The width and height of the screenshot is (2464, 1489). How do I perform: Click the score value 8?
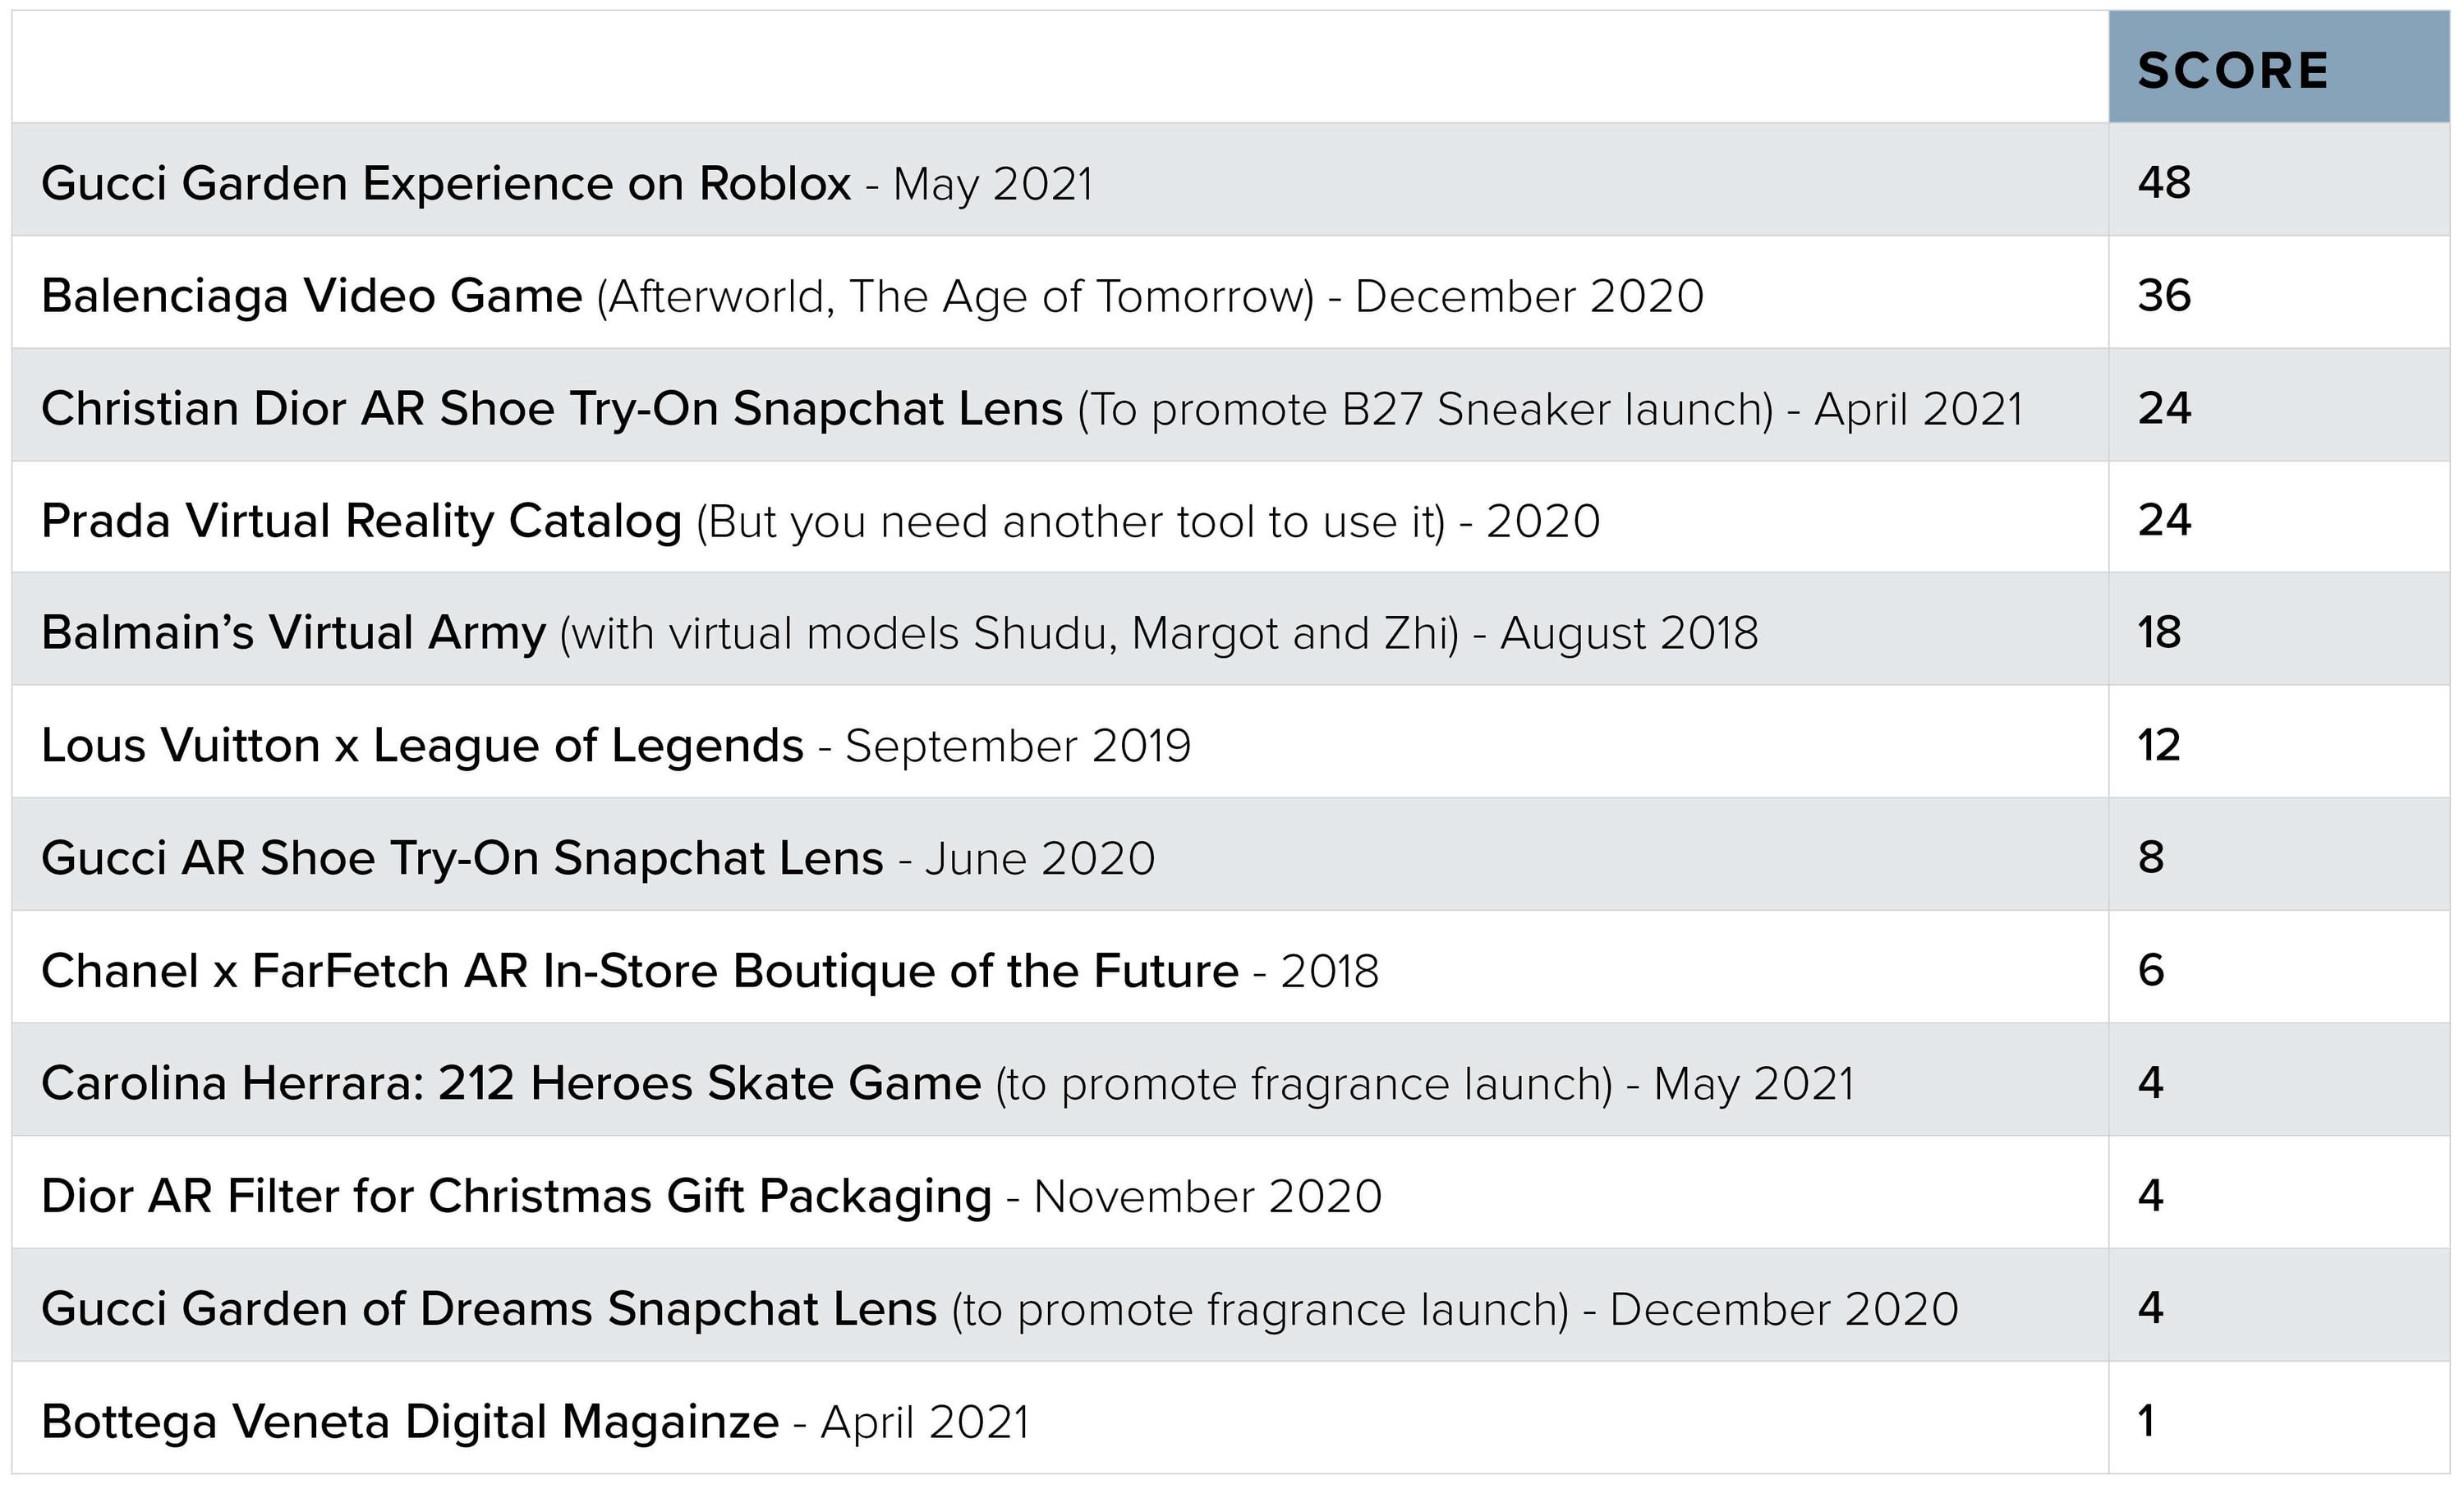[2151, 858]
